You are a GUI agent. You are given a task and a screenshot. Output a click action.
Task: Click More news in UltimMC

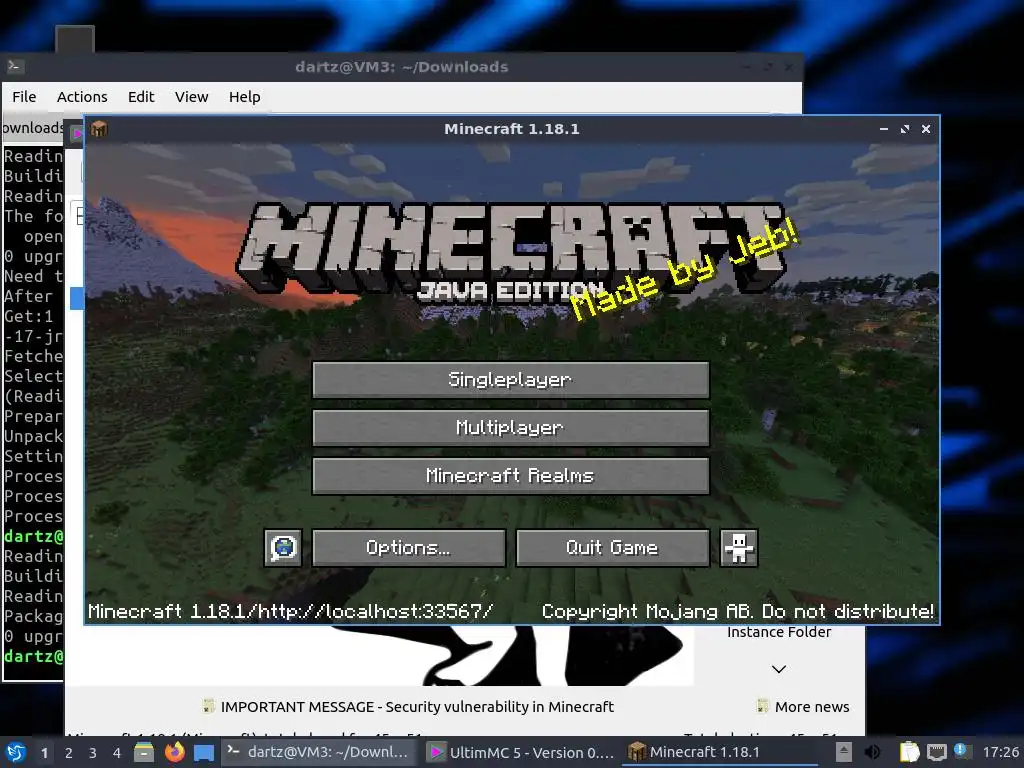click(x=803, y=707)
